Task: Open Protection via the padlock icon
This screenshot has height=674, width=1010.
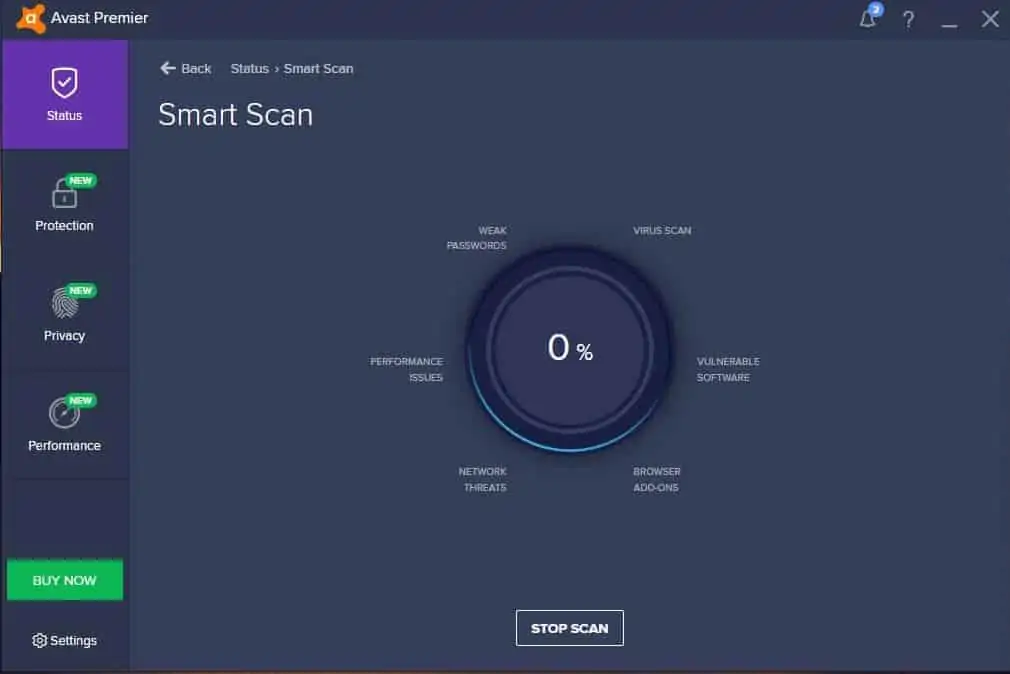Action: [64, 194]
